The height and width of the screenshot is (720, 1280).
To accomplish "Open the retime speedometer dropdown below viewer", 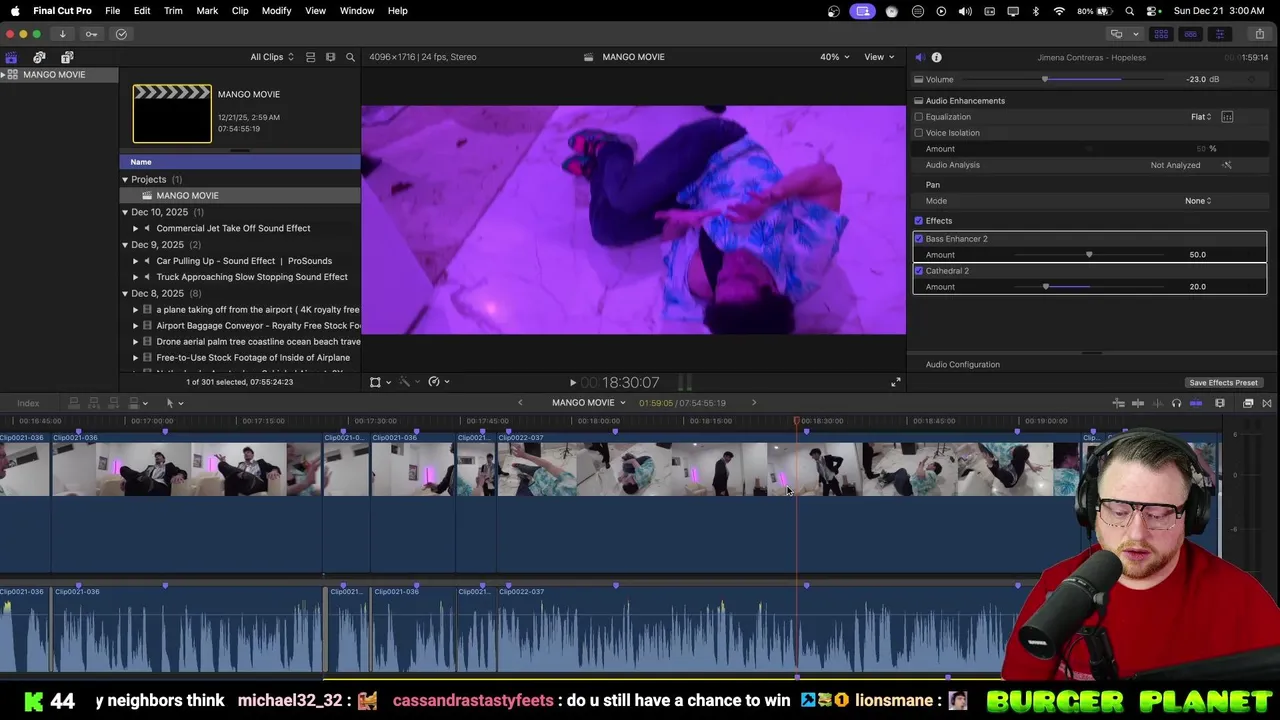I will pos(439,382).
